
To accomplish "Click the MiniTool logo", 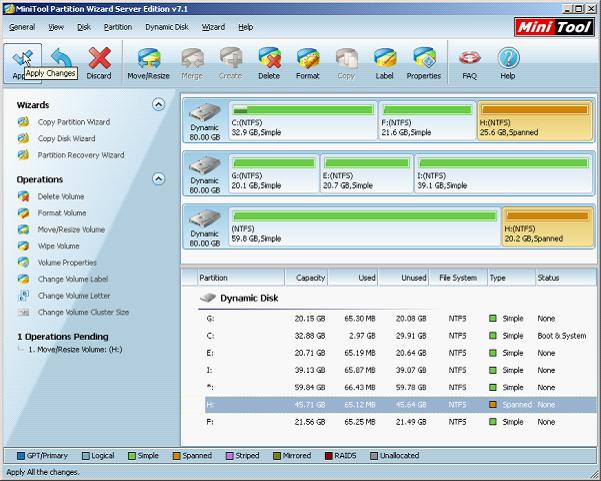I will (554, 27).
